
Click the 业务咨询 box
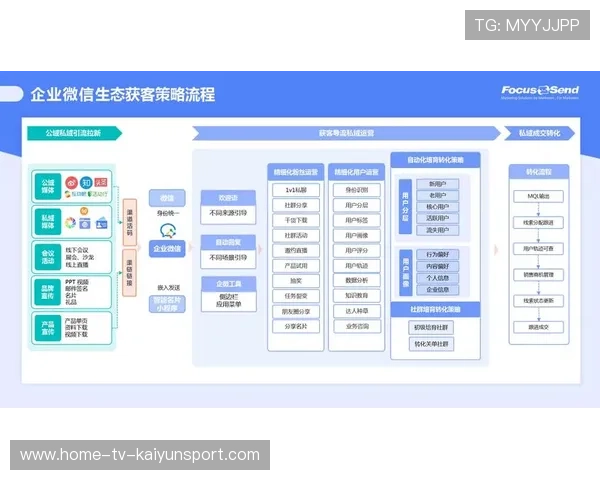pos(357,326)
